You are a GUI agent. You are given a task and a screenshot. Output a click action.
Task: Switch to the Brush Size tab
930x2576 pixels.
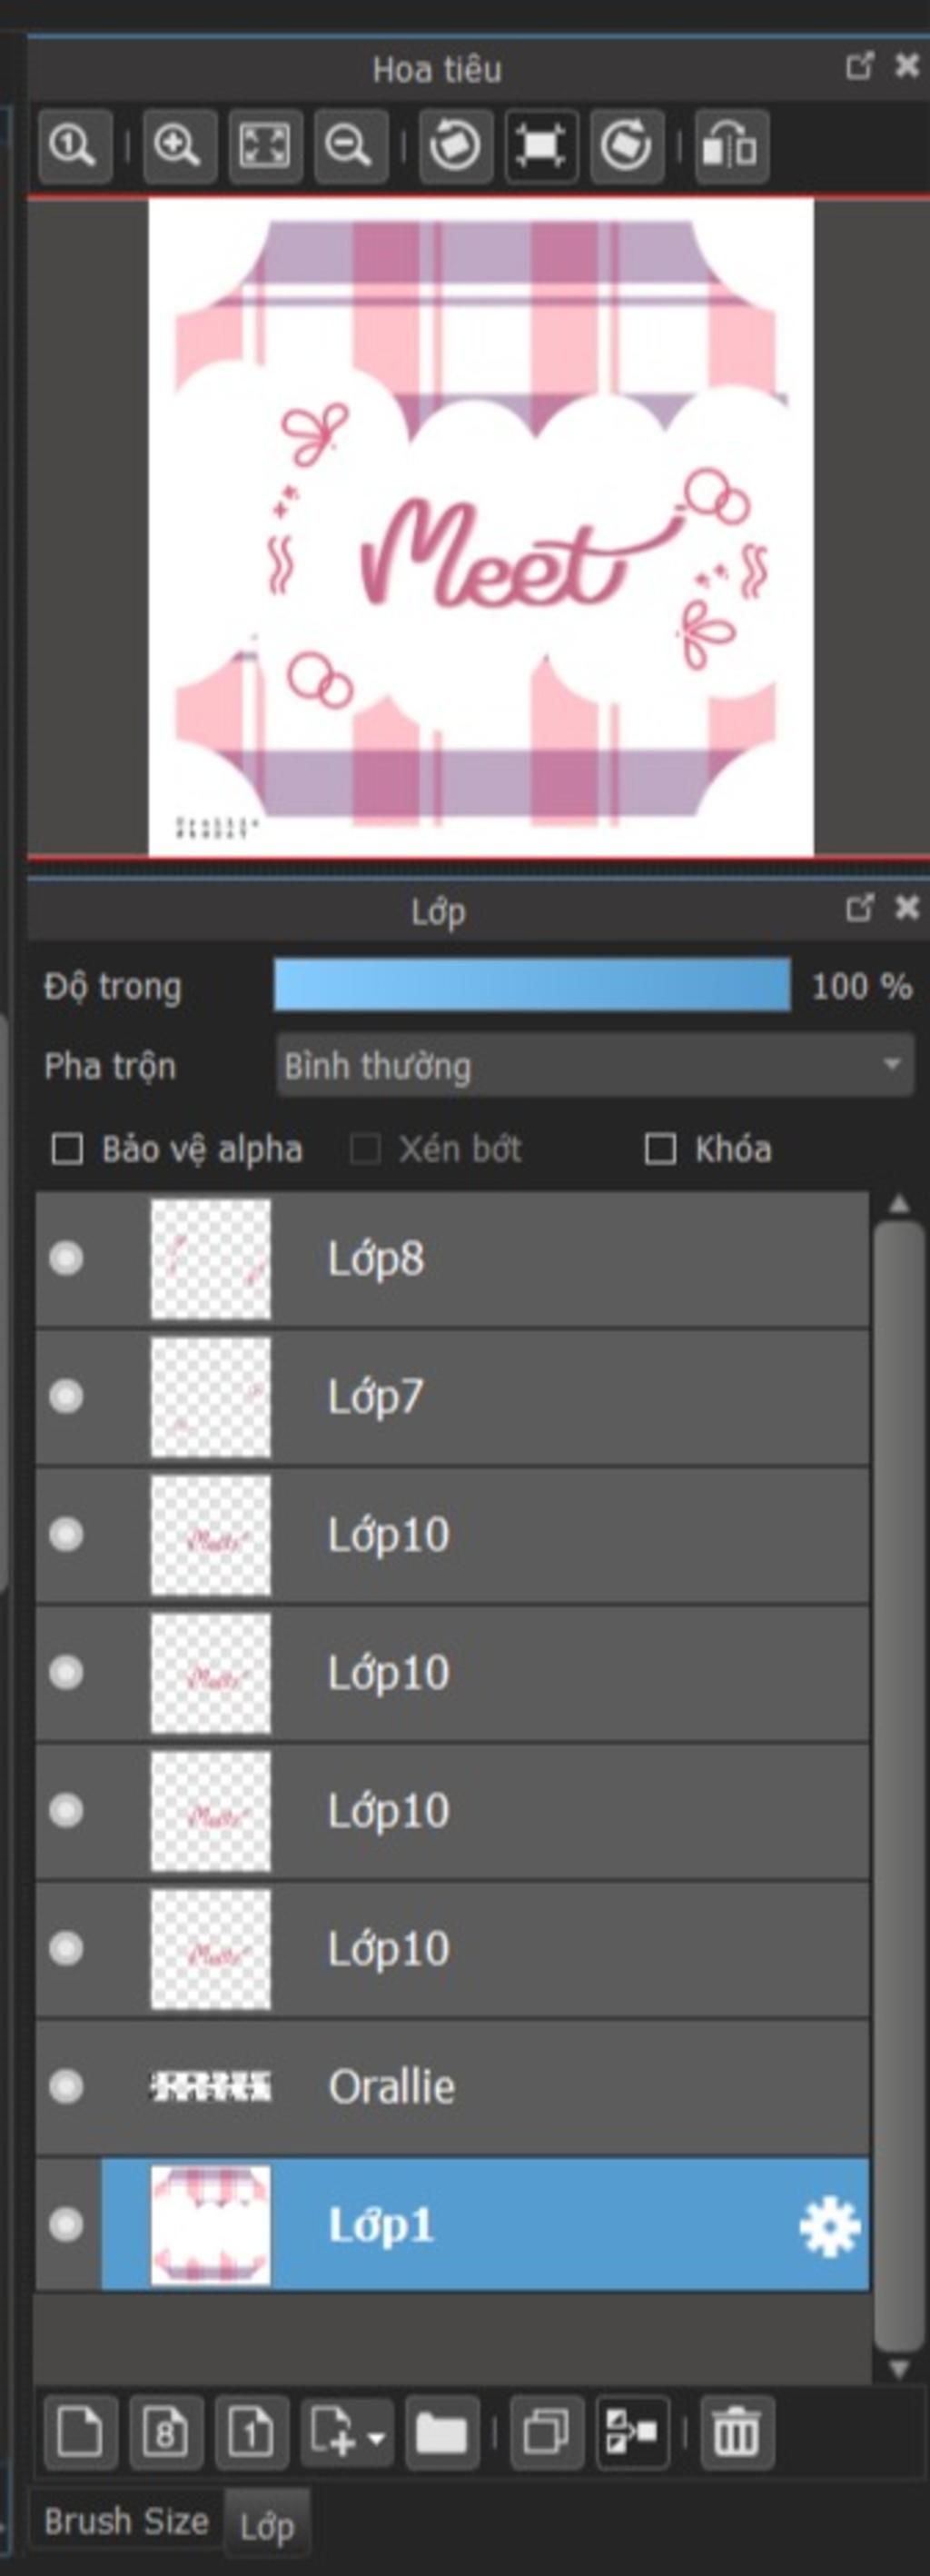(x=126, y=2521)
